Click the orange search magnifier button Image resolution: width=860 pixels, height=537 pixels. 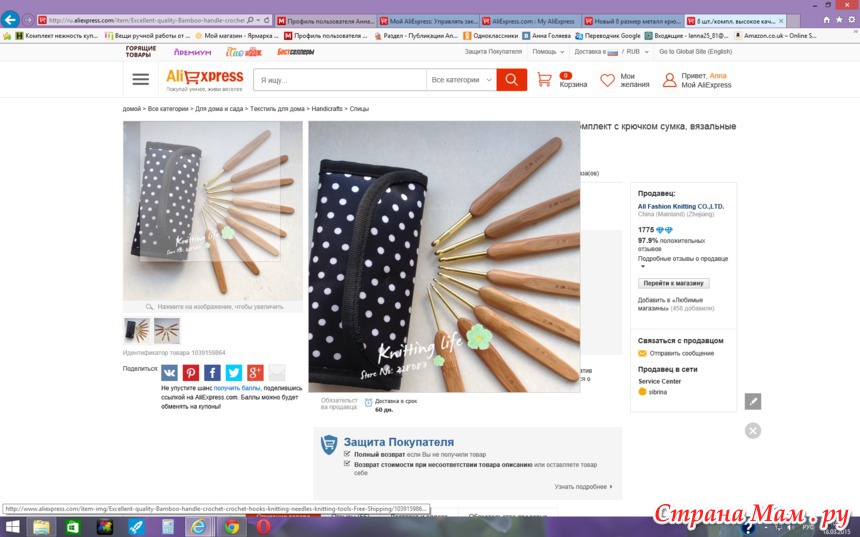[511, 80]
